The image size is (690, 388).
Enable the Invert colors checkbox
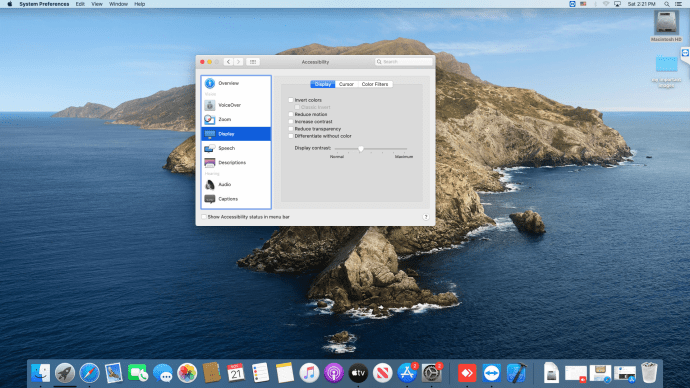click(x=291, y=100)
